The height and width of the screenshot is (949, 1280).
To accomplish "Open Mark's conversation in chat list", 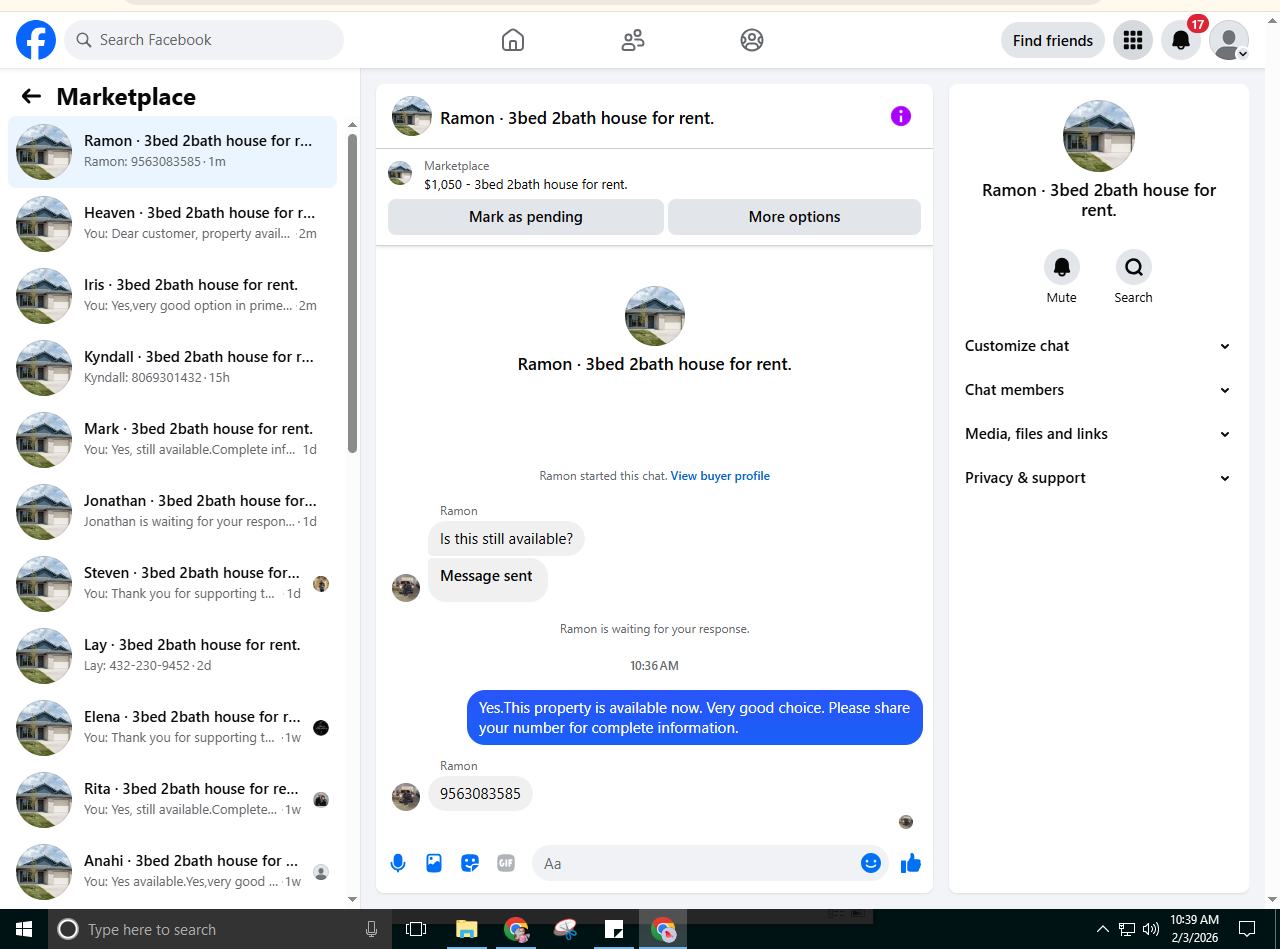I will (172, 440).
